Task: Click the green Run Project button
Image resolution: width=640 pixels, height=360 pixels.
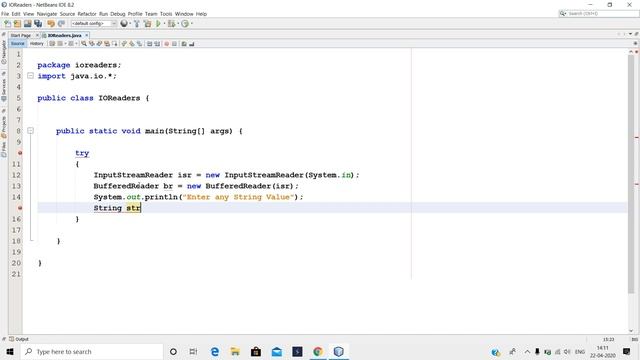Action: pyautogui.click(x=158, y=24)
